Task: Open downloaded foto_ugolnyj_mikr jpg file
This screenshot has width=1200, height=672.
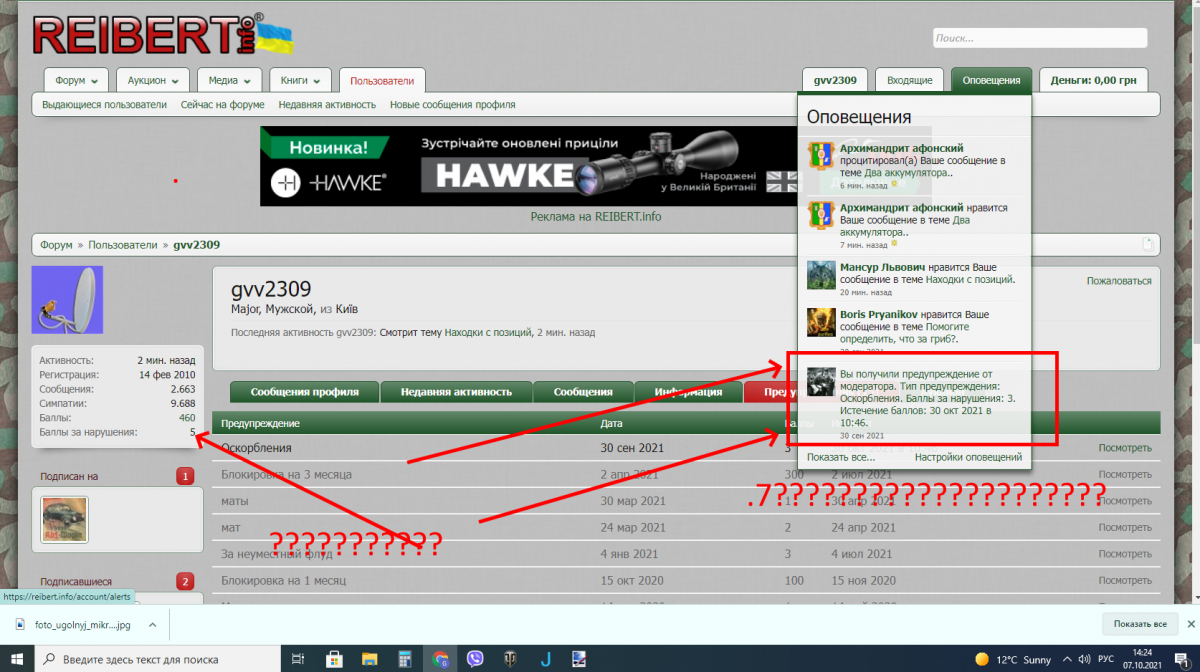Action: pyautogui.click(x=80, y=624)
